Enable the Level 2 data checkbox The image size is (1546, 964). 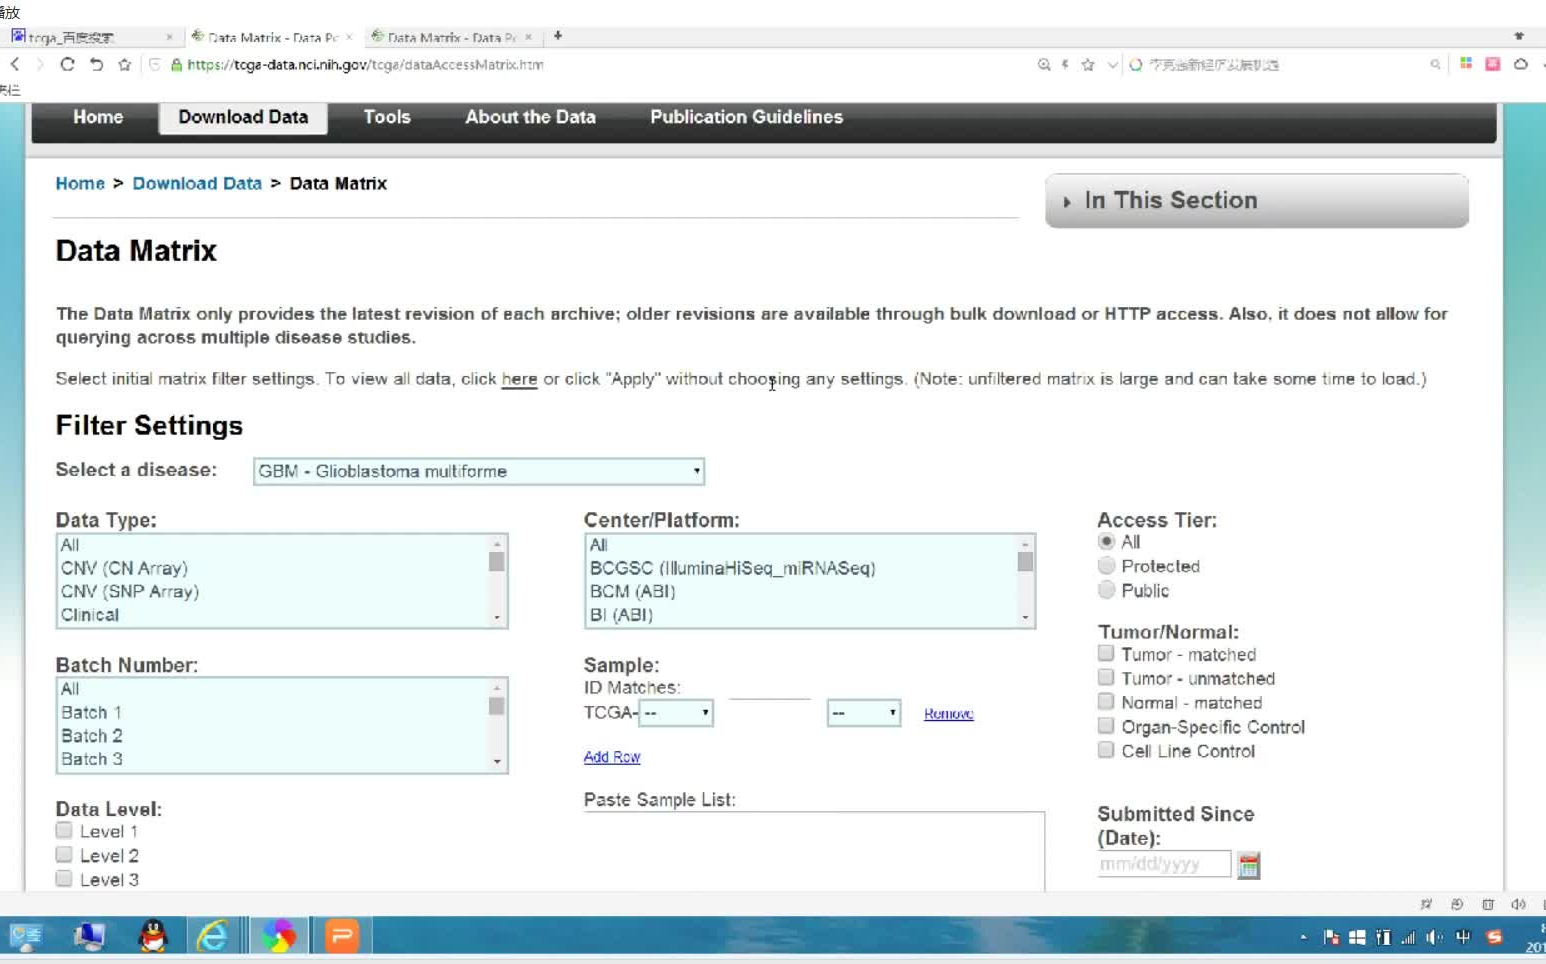click(64, 854)
